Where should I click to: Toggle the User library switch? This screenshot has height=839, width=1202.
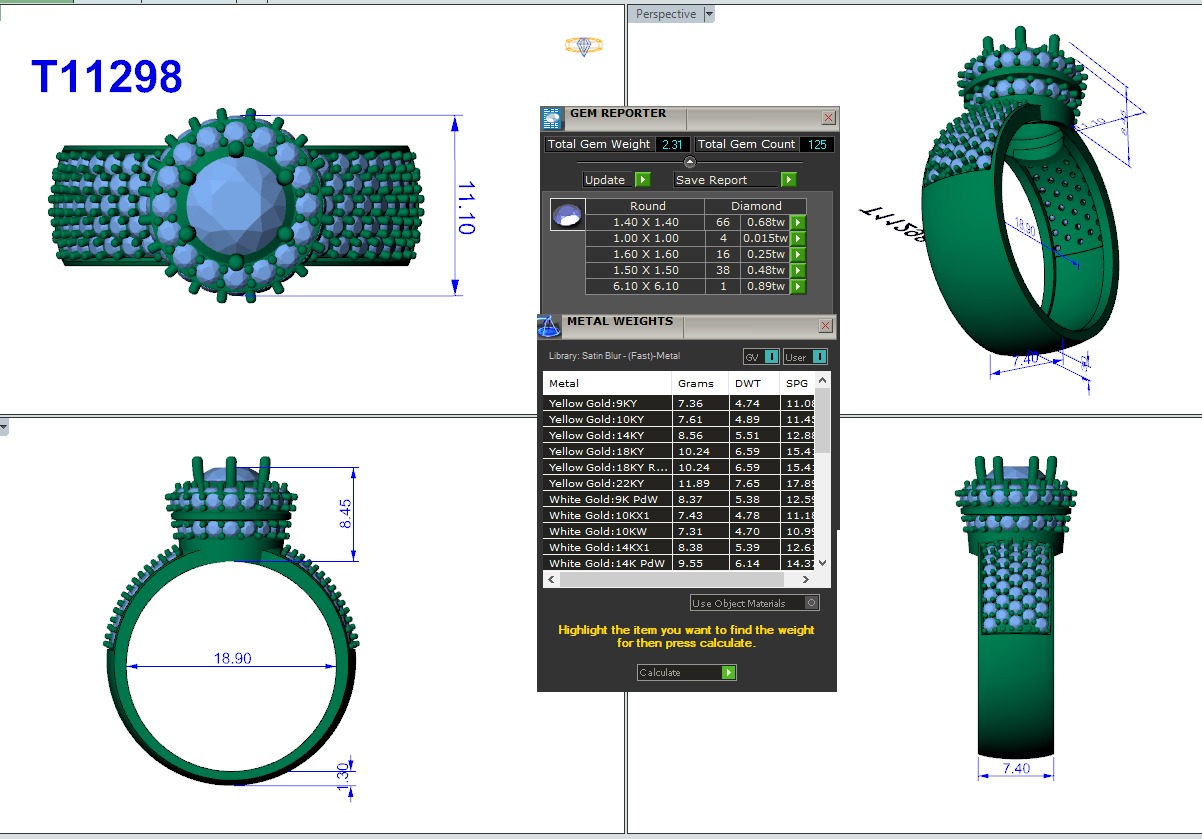pos(818,357)
